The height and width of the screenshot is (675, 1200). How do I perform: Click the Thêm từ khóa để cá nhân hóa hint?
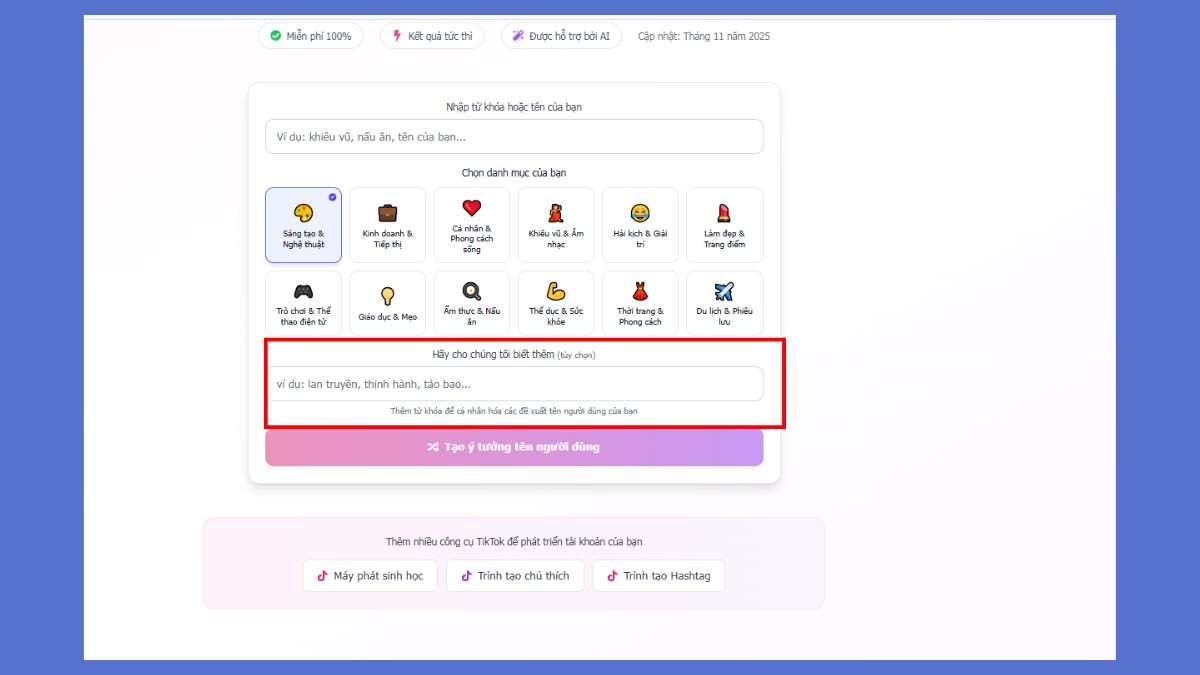pyautogui.click(x=514, y=411)
